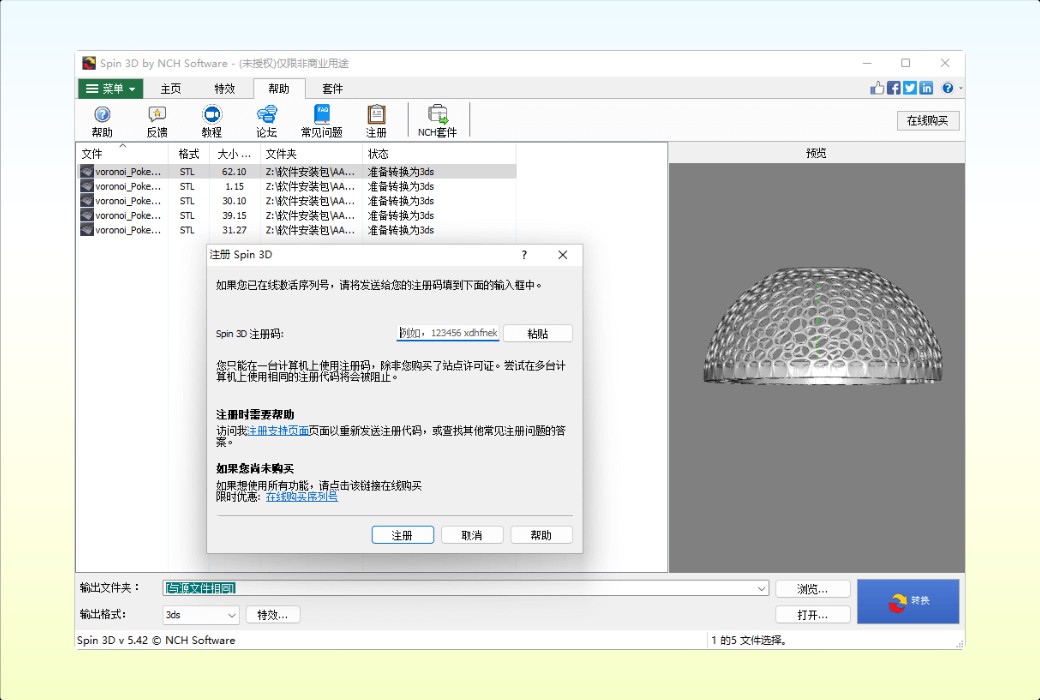Open the 在线购买序列号 link

pos(302,496)
